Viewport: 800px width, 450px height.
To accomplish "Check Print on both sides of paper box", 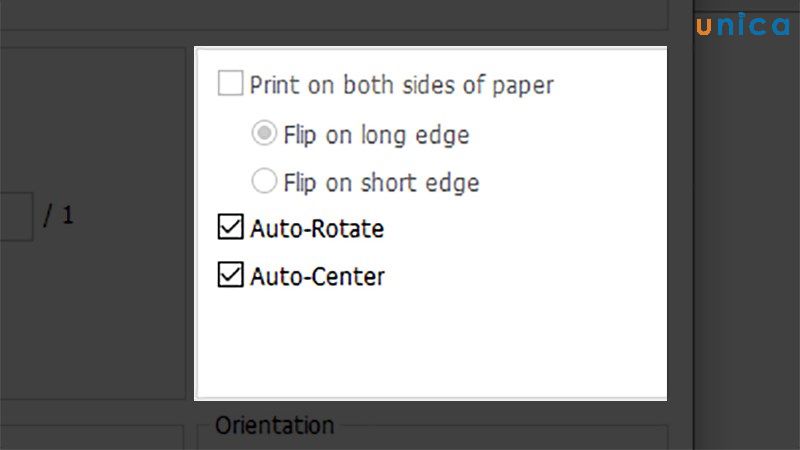I will point(230,84).
